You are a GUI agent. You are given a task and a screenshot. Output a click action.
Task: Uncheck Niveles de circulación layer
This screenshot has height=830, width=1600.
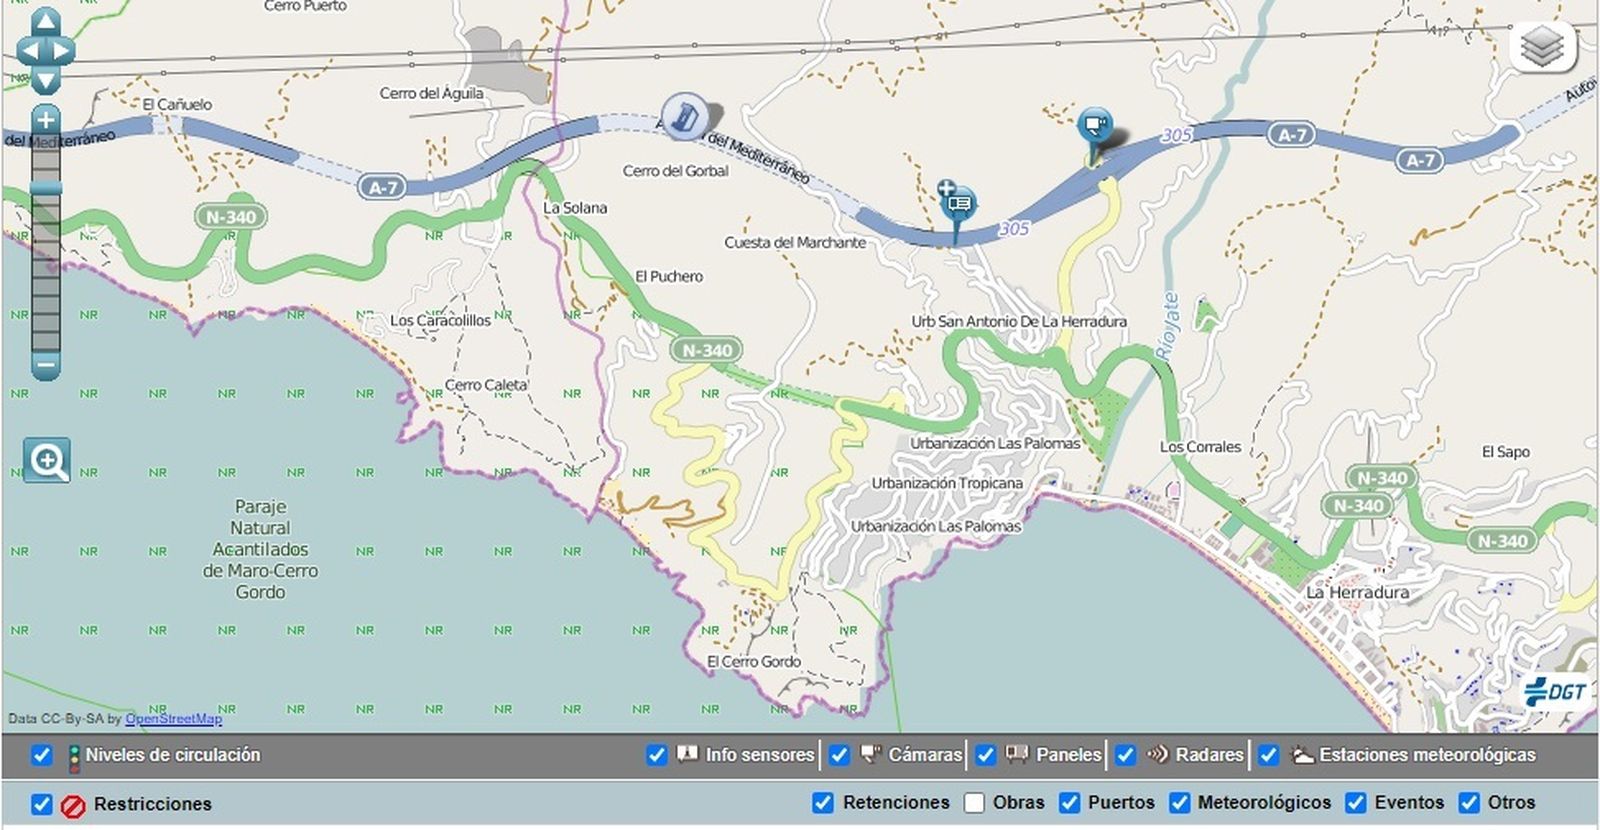(42, 755)
